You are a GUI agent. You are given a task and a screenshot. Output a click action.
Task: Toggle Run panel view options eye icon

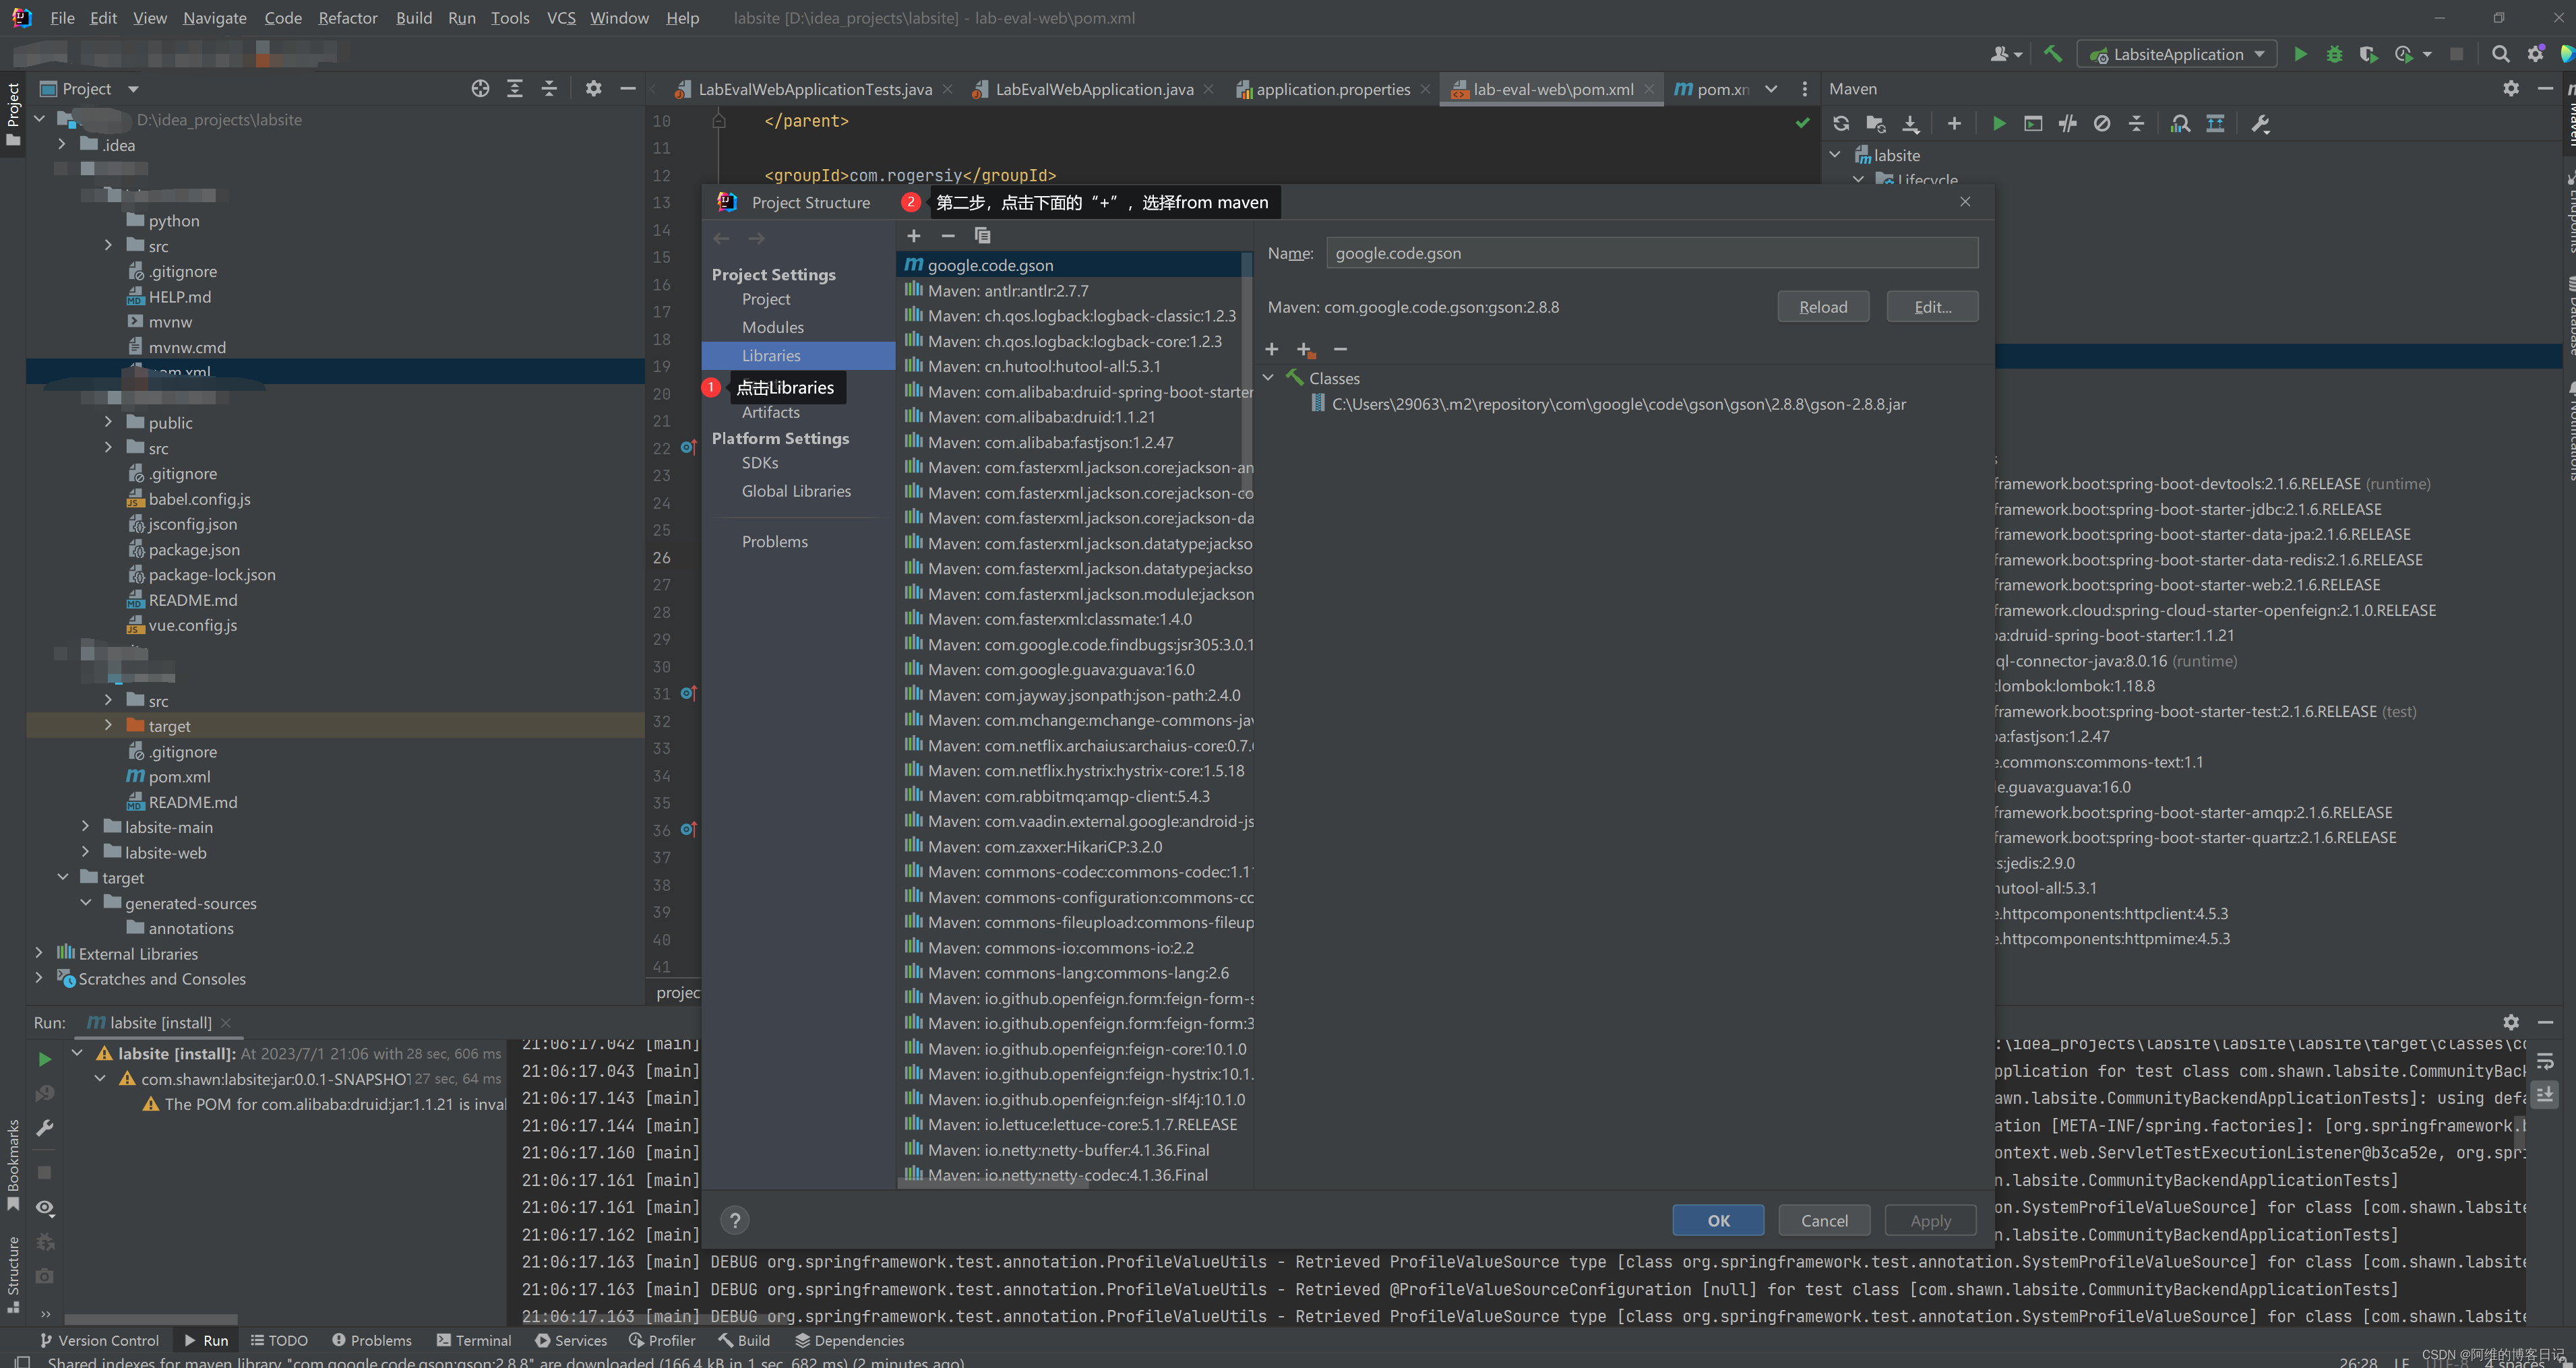pyautogui.click(x=44, y=1208)
